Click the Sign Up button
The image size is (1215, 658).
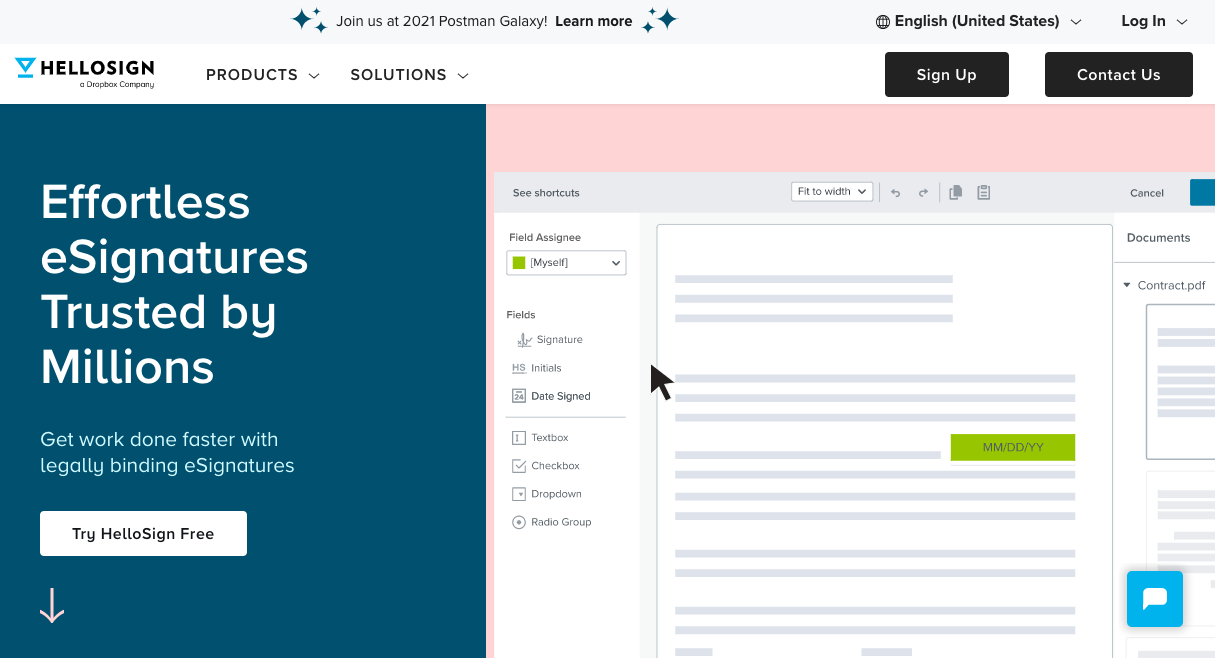click(947, 75)
